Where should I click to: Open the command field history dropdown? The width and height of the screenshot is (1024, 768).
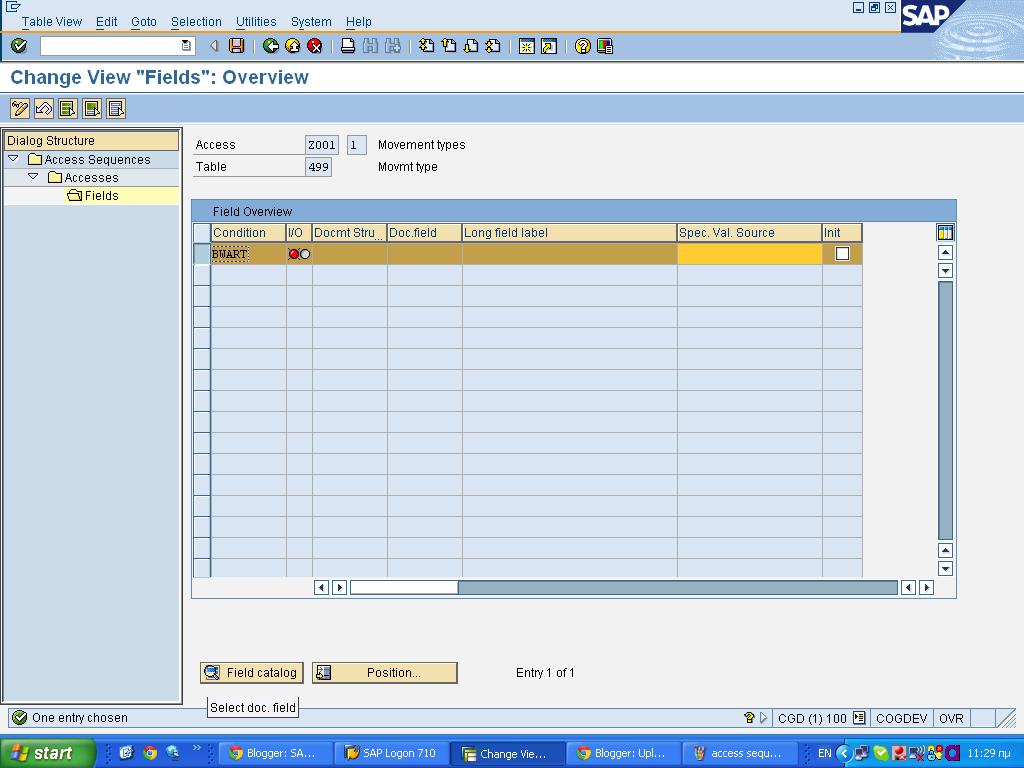186,46
